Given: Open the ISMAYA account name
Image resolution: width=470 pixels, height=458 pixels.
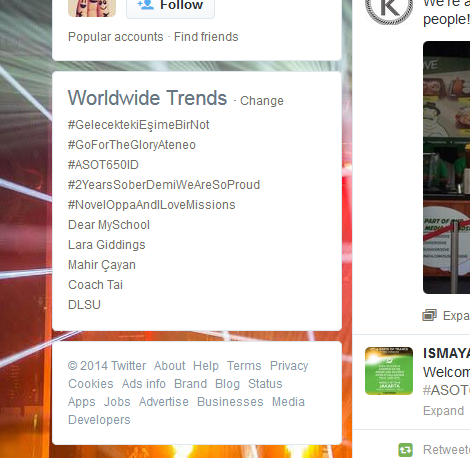Looking at the screenshot, I should tap(446, 353).
